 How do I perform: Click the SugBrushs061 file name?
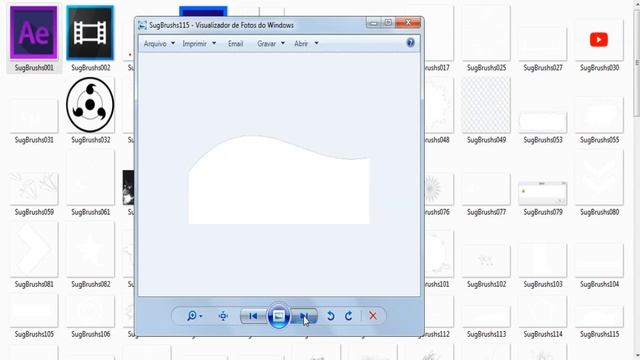click(90, 212)
